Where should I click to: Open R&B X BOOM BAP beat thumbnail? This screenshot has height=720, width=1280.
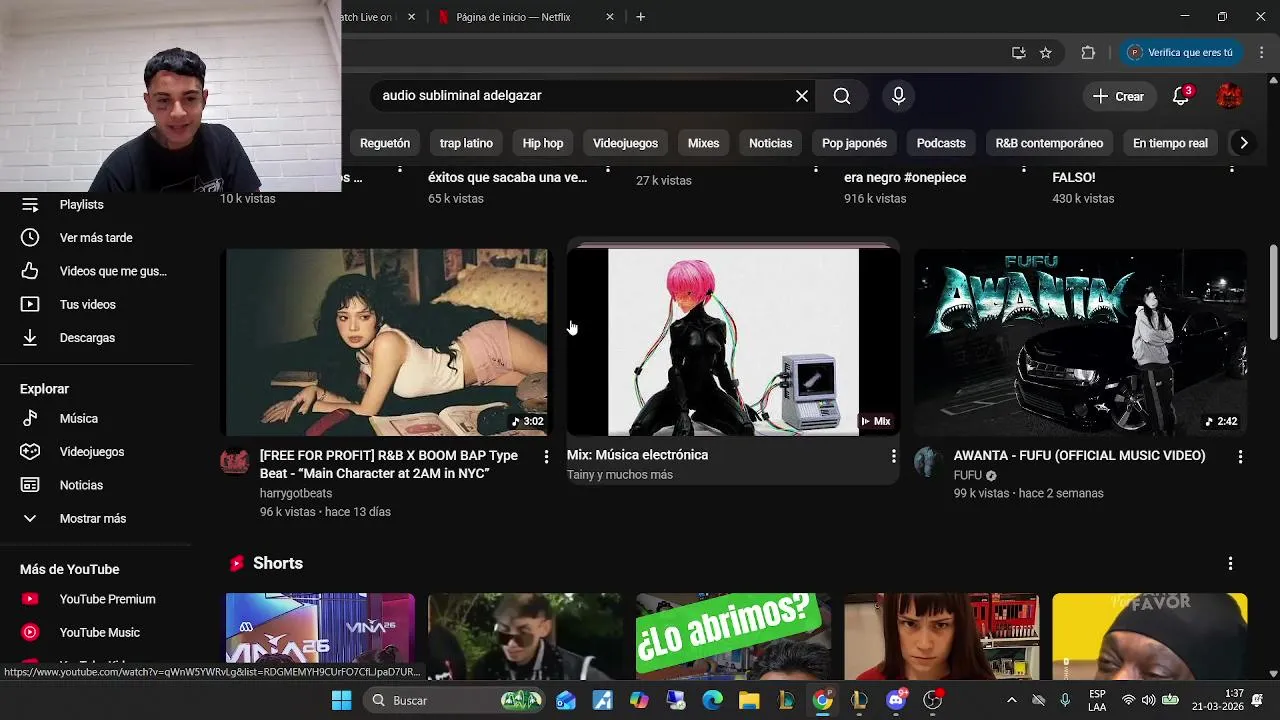[x=386, y=342]
